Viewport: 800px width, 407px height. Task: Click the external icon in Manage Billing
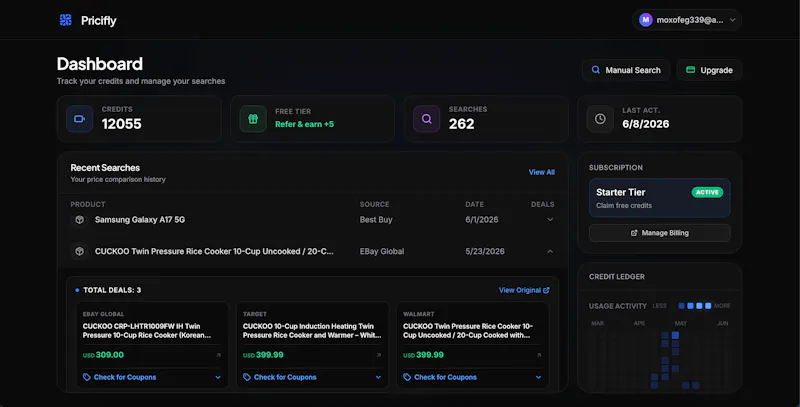click(634, 233)
